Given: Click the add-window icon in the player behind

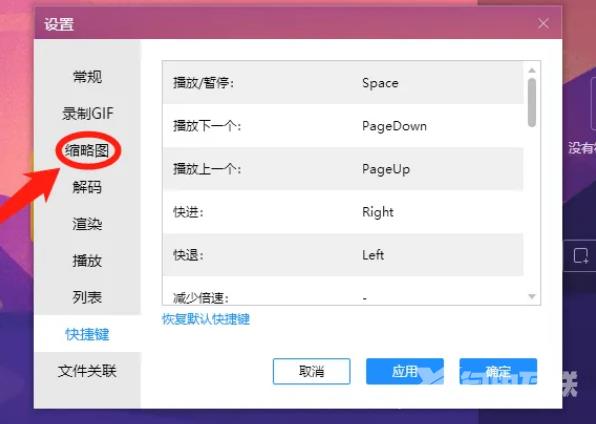Looking at the screenshot, I should [x=581, y=256].
